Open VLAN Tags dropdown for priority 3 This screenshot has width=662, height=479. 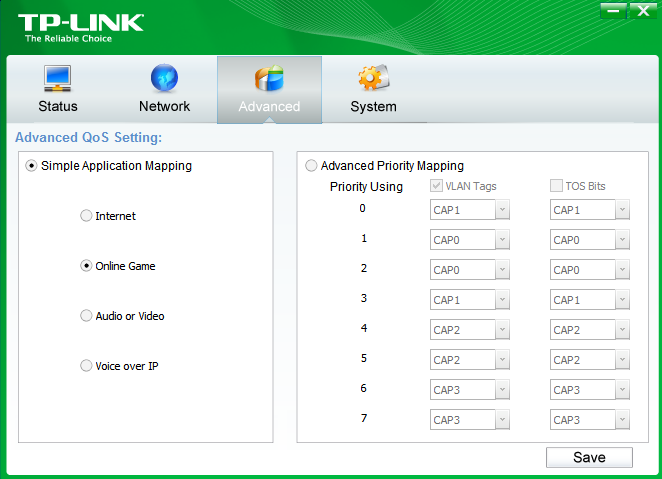(469, 300)
